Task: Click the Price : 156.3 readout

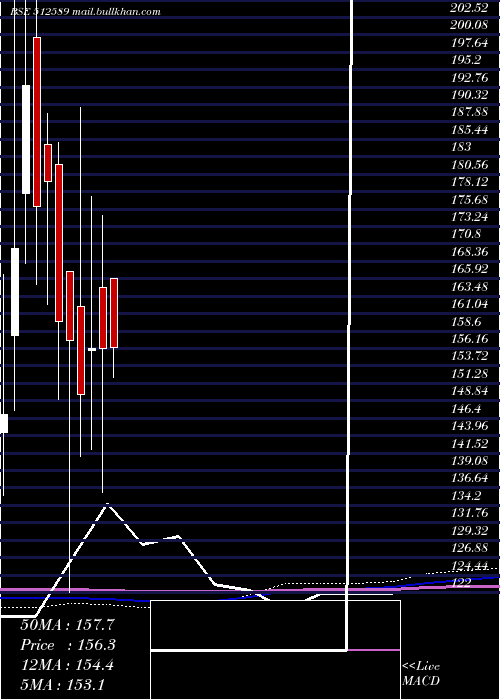Action: 68,645
